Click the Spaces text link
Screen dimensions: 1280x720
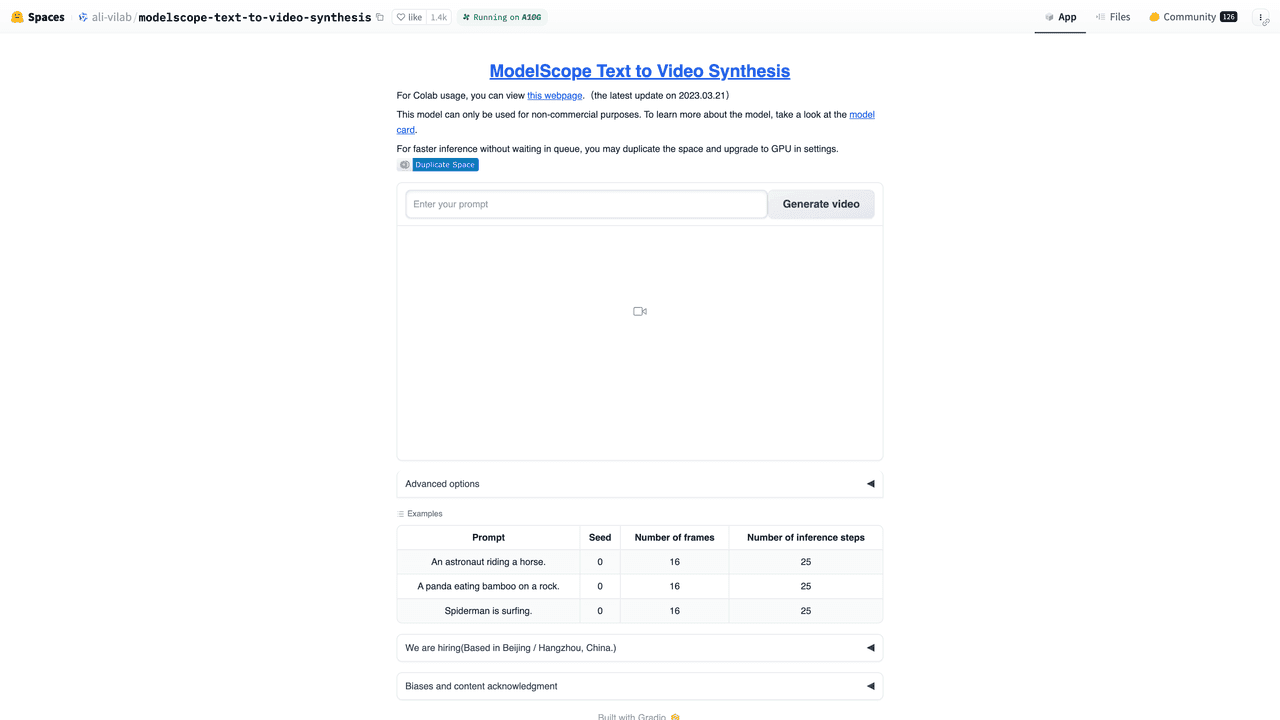click(x=46, y=17)
